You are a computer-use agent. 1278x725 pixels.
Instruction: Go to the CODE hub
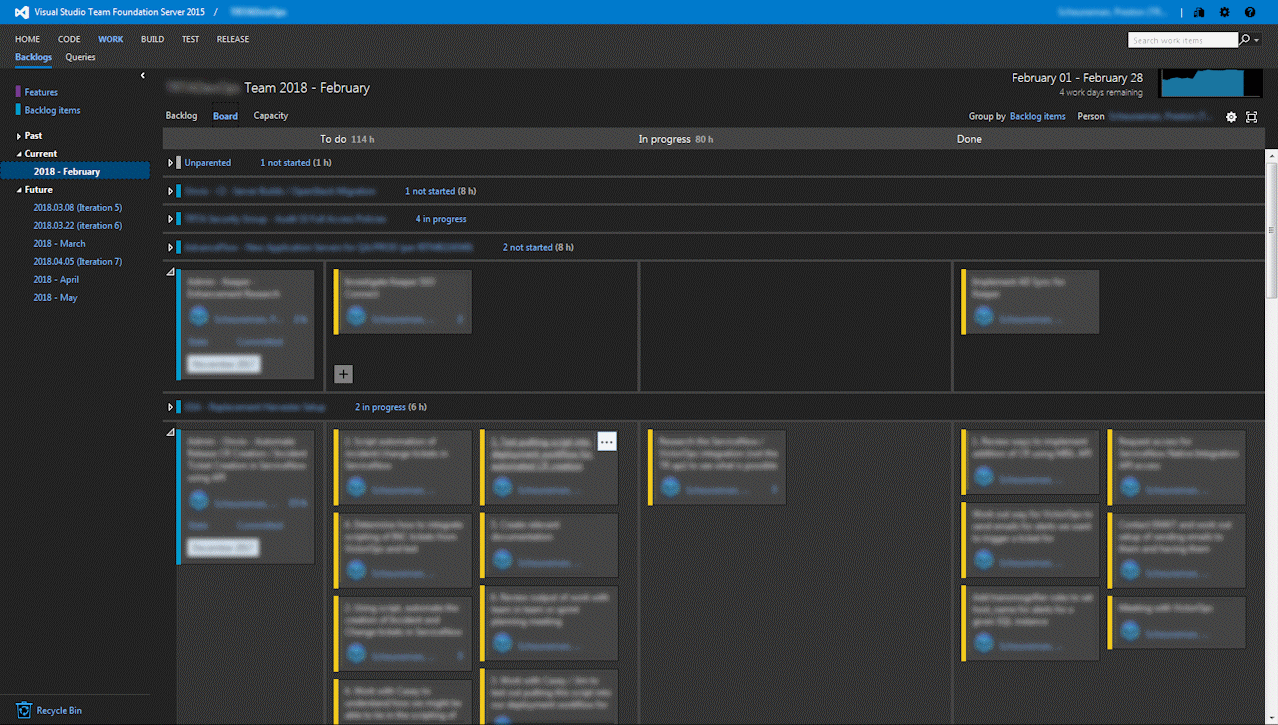click(69, 39)
